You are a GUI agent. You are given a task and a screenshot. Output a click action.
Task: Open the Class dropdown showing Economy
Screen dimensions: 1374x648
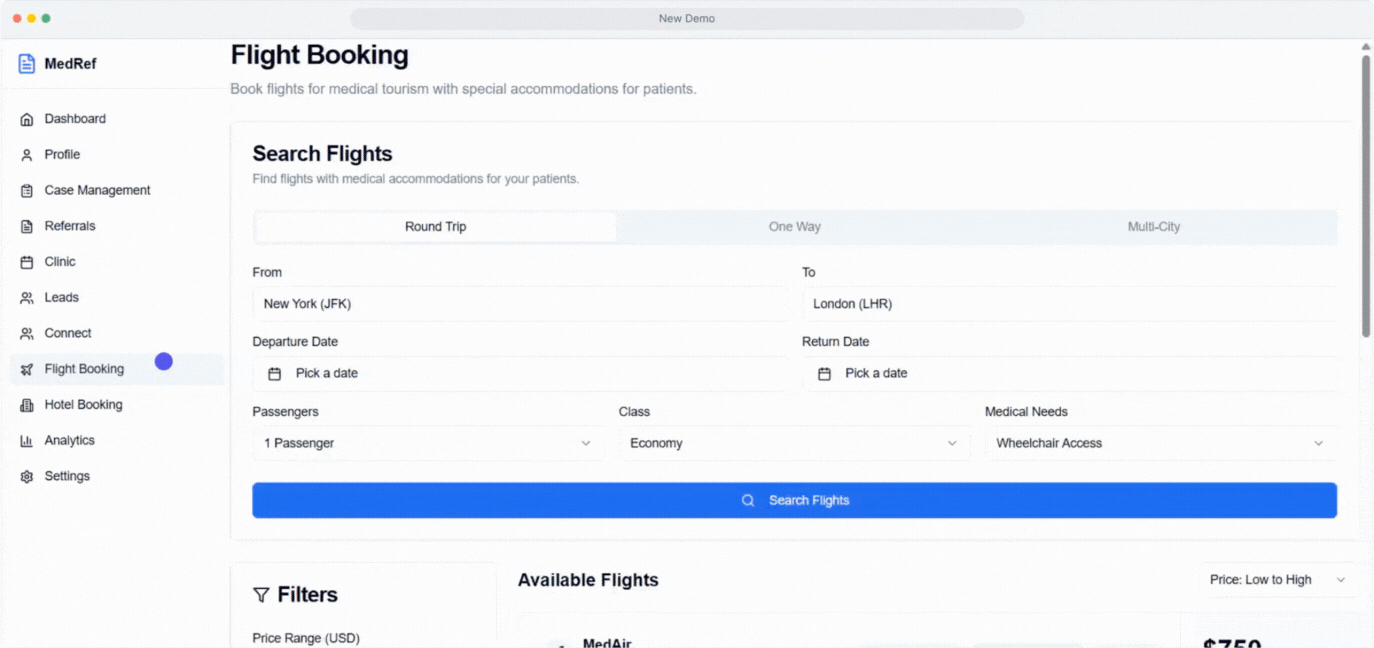[794, 443]
